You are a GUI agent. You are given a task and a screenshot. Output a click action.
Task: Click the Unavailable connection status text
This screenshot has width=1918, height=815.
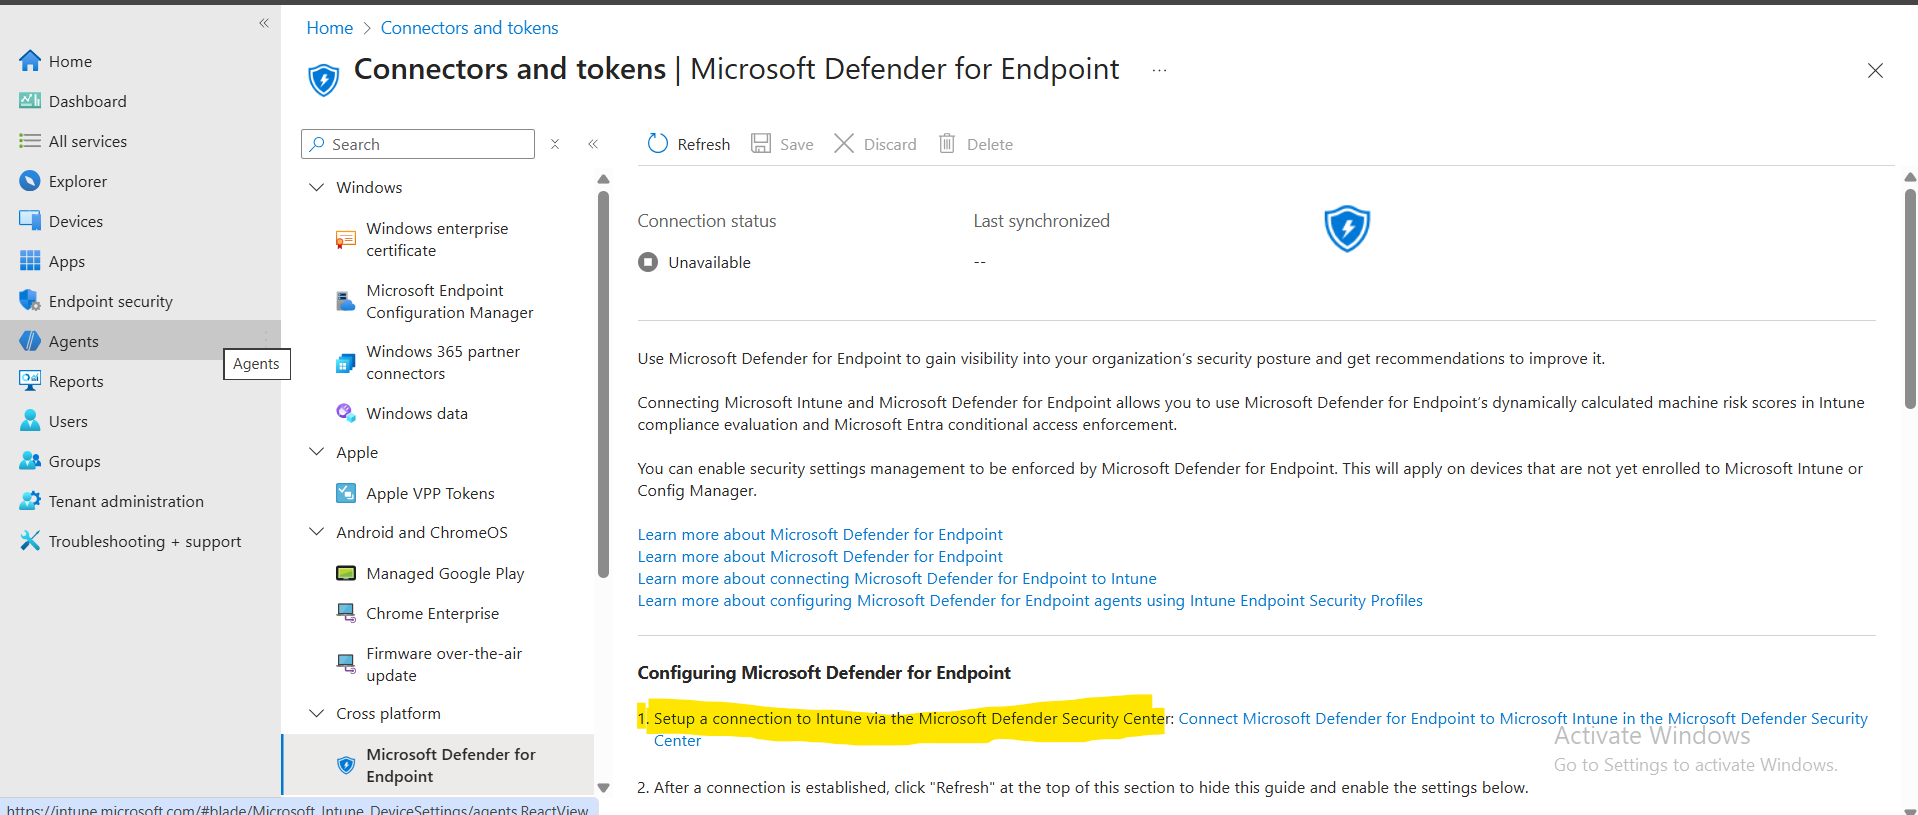point(709,262)
